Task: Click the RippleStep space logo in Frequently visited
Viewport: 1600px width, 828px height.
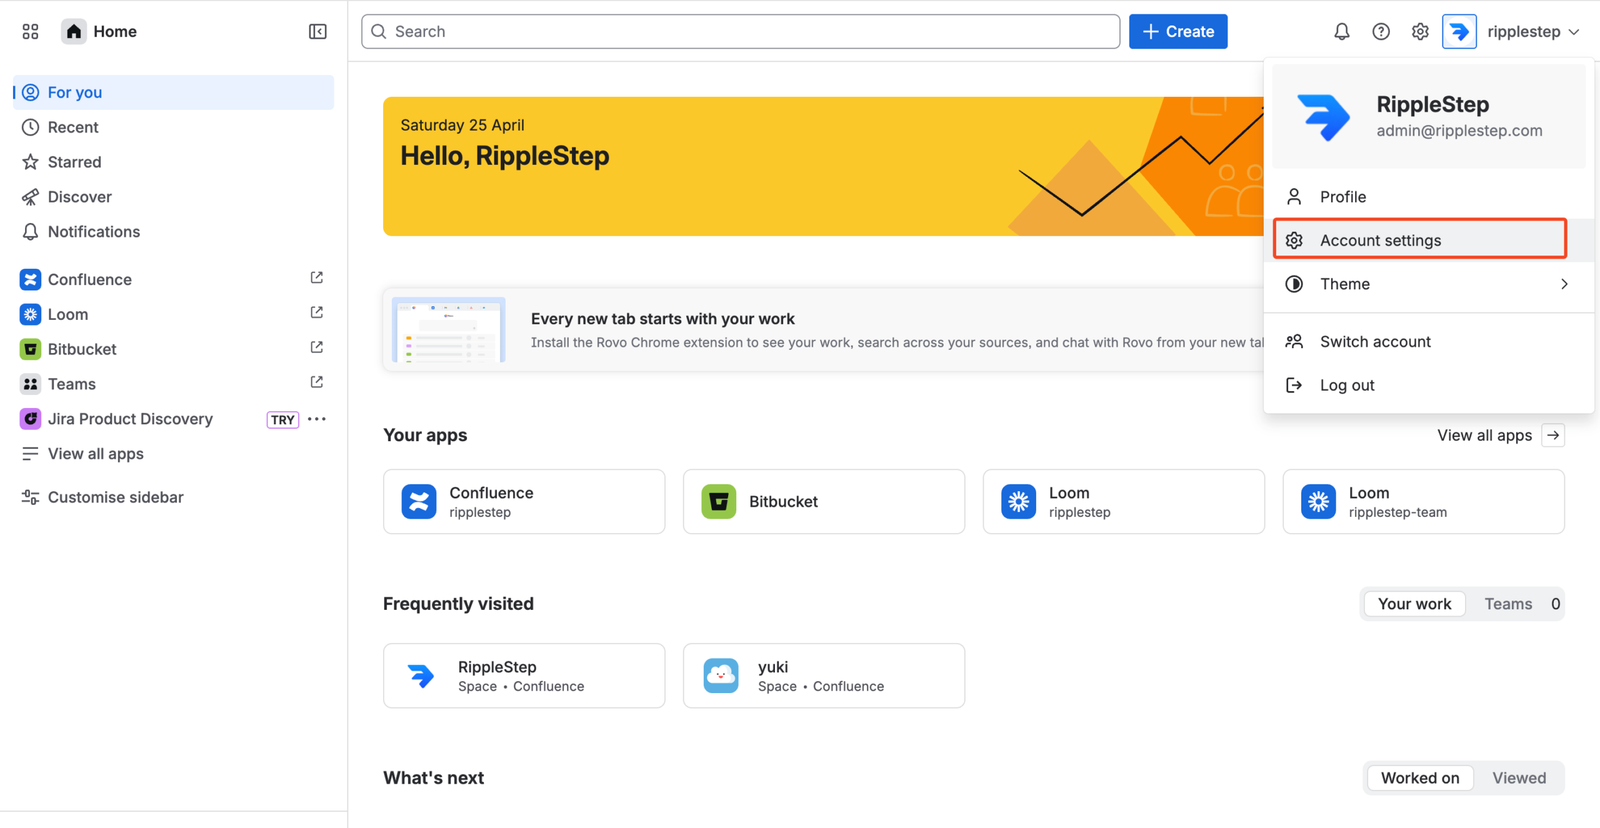Action: point(421,676)
